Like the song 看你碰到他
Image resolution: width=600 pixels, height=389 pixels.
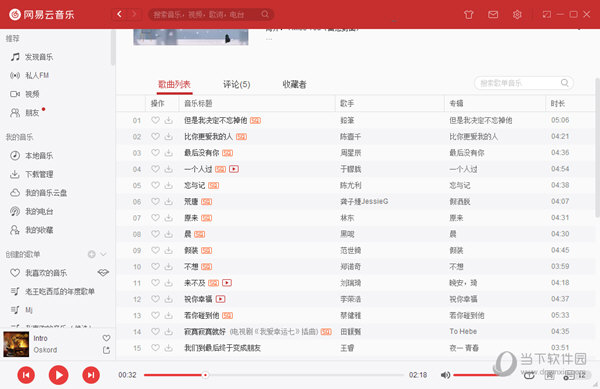pos(155,315)
